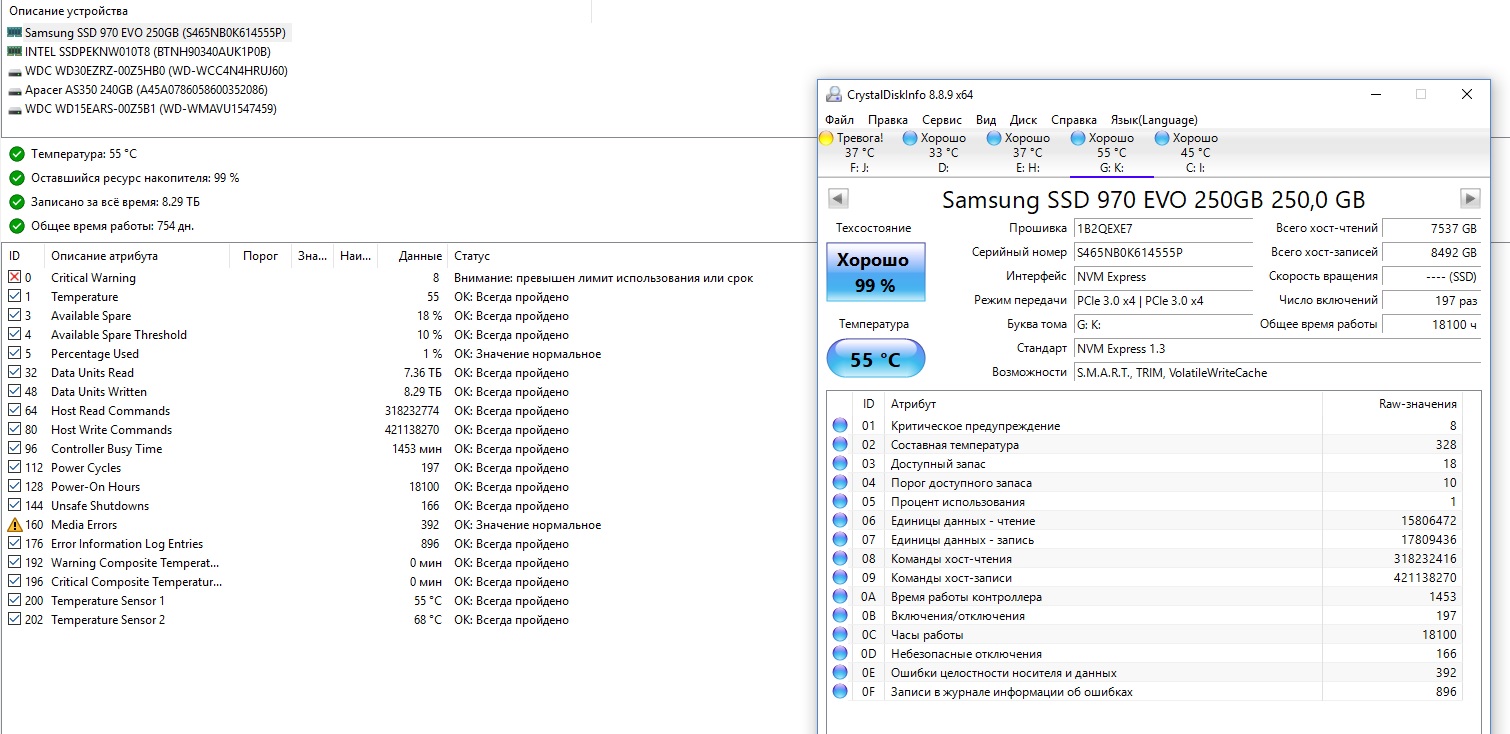The height and width of the screenshot is (734, 1510).
Task: Click the blue orb for Часы работы
Action: pyautogui.click(x=840, y=635)
